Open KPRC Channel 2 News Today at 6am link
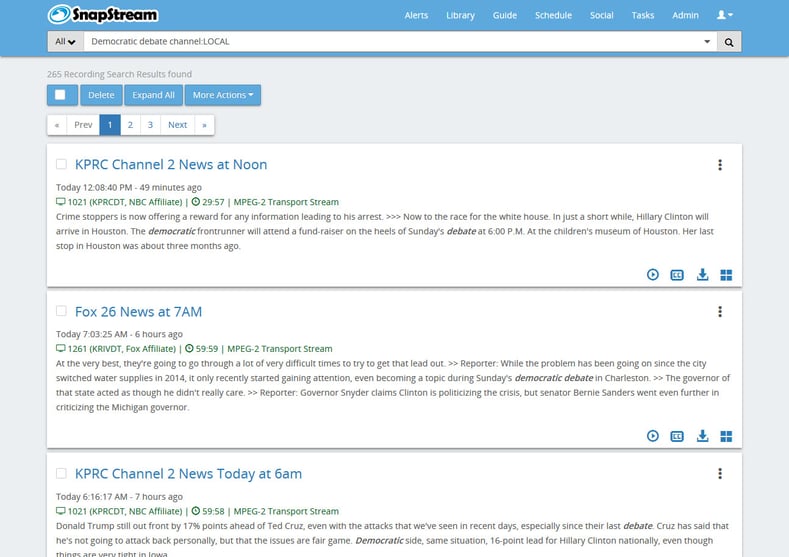The image size is (789, 557). tap(188, 473)
